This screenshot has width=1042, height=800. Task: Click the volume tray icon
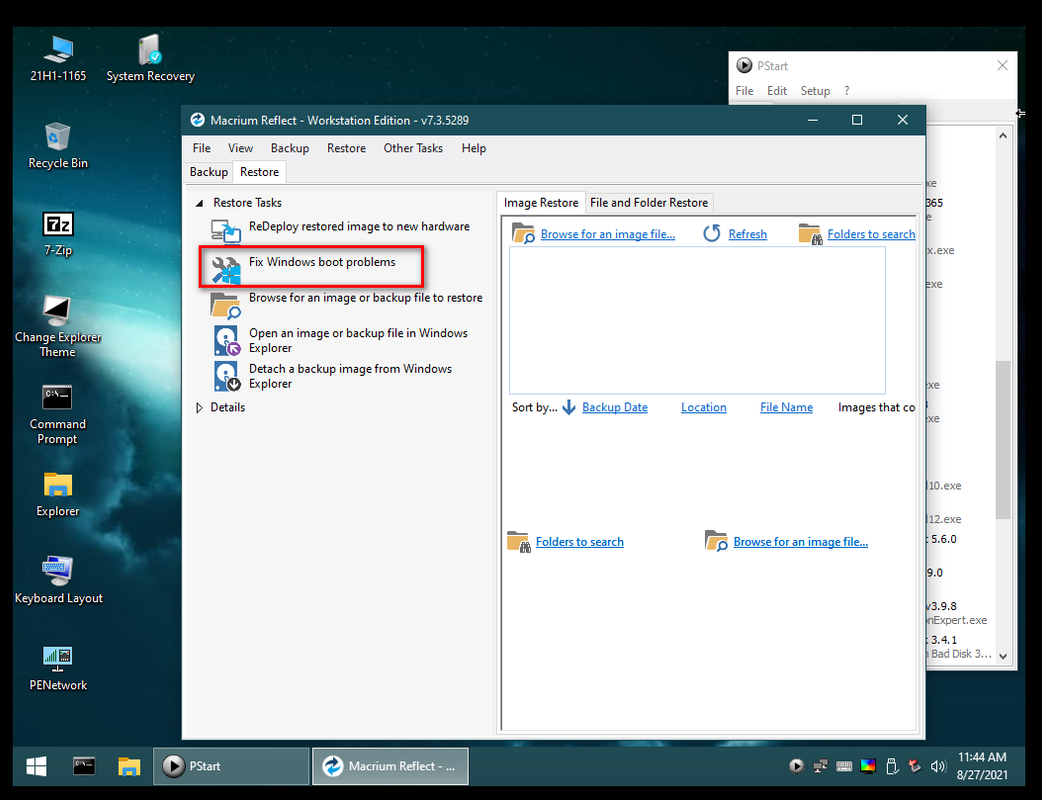coord(938,766)
